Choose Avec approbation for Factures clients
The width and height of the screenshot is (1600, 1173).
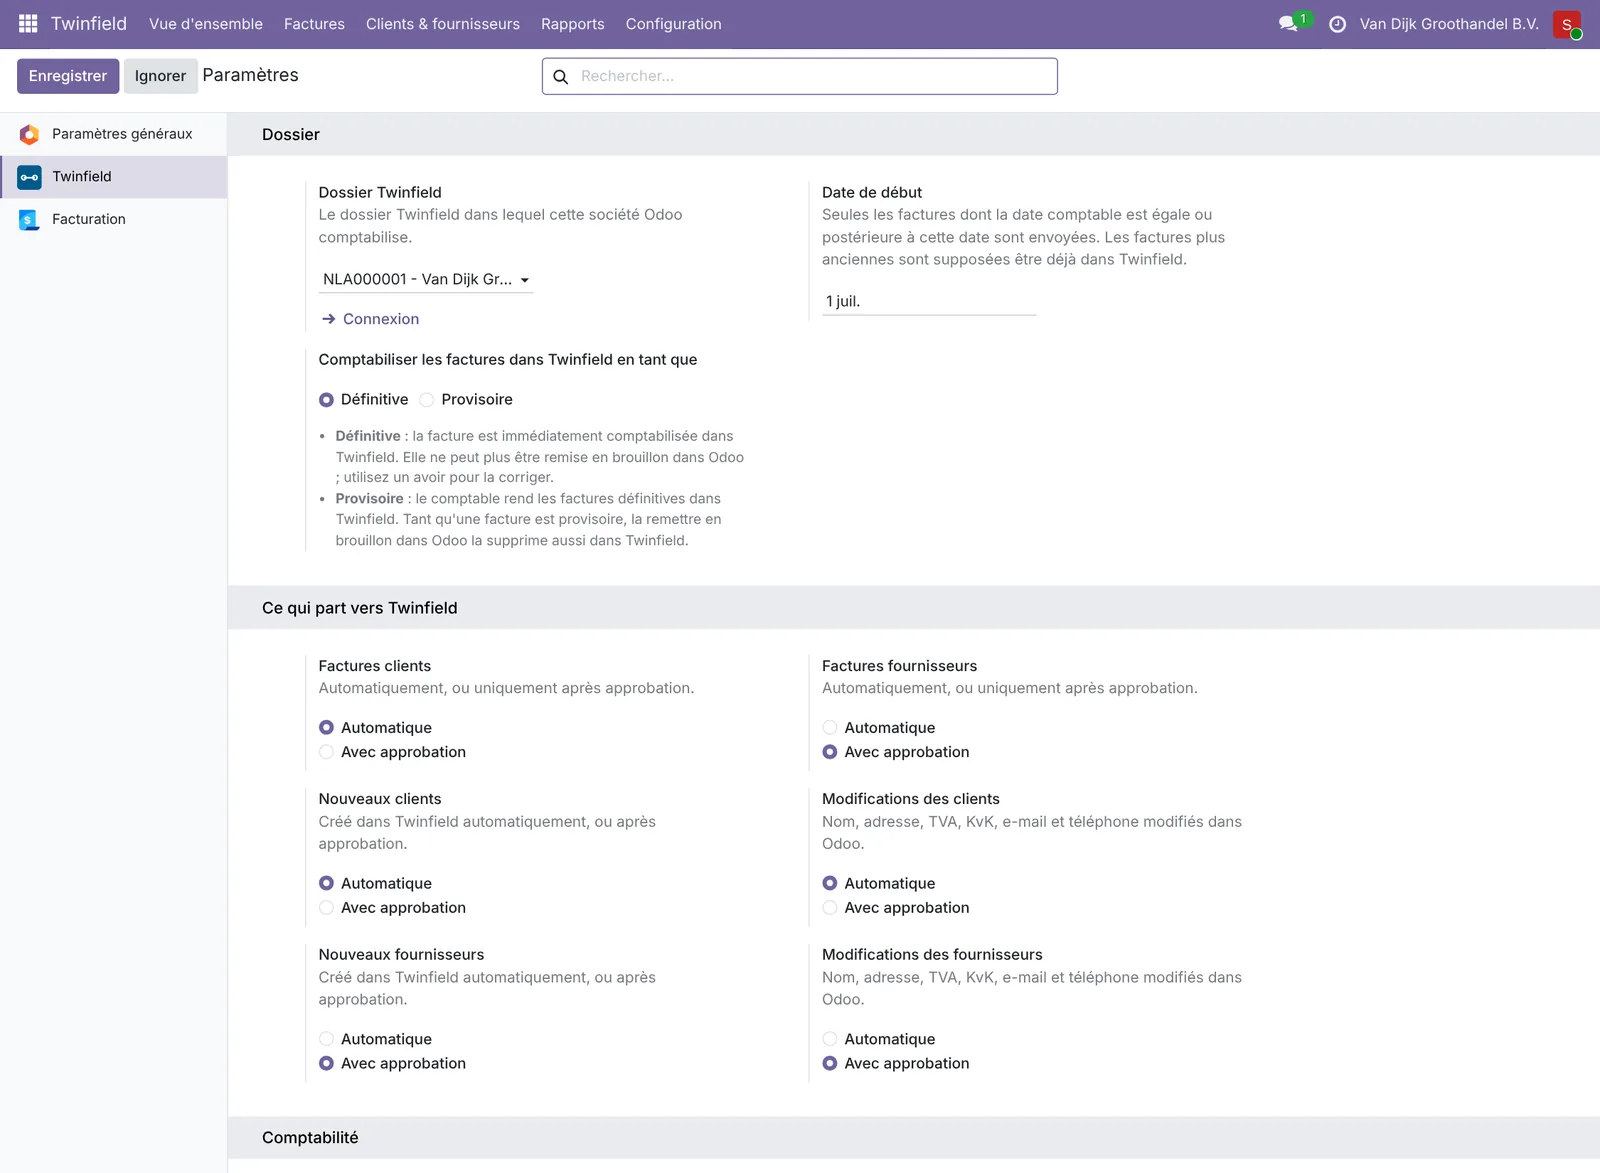tap(326, 752)
